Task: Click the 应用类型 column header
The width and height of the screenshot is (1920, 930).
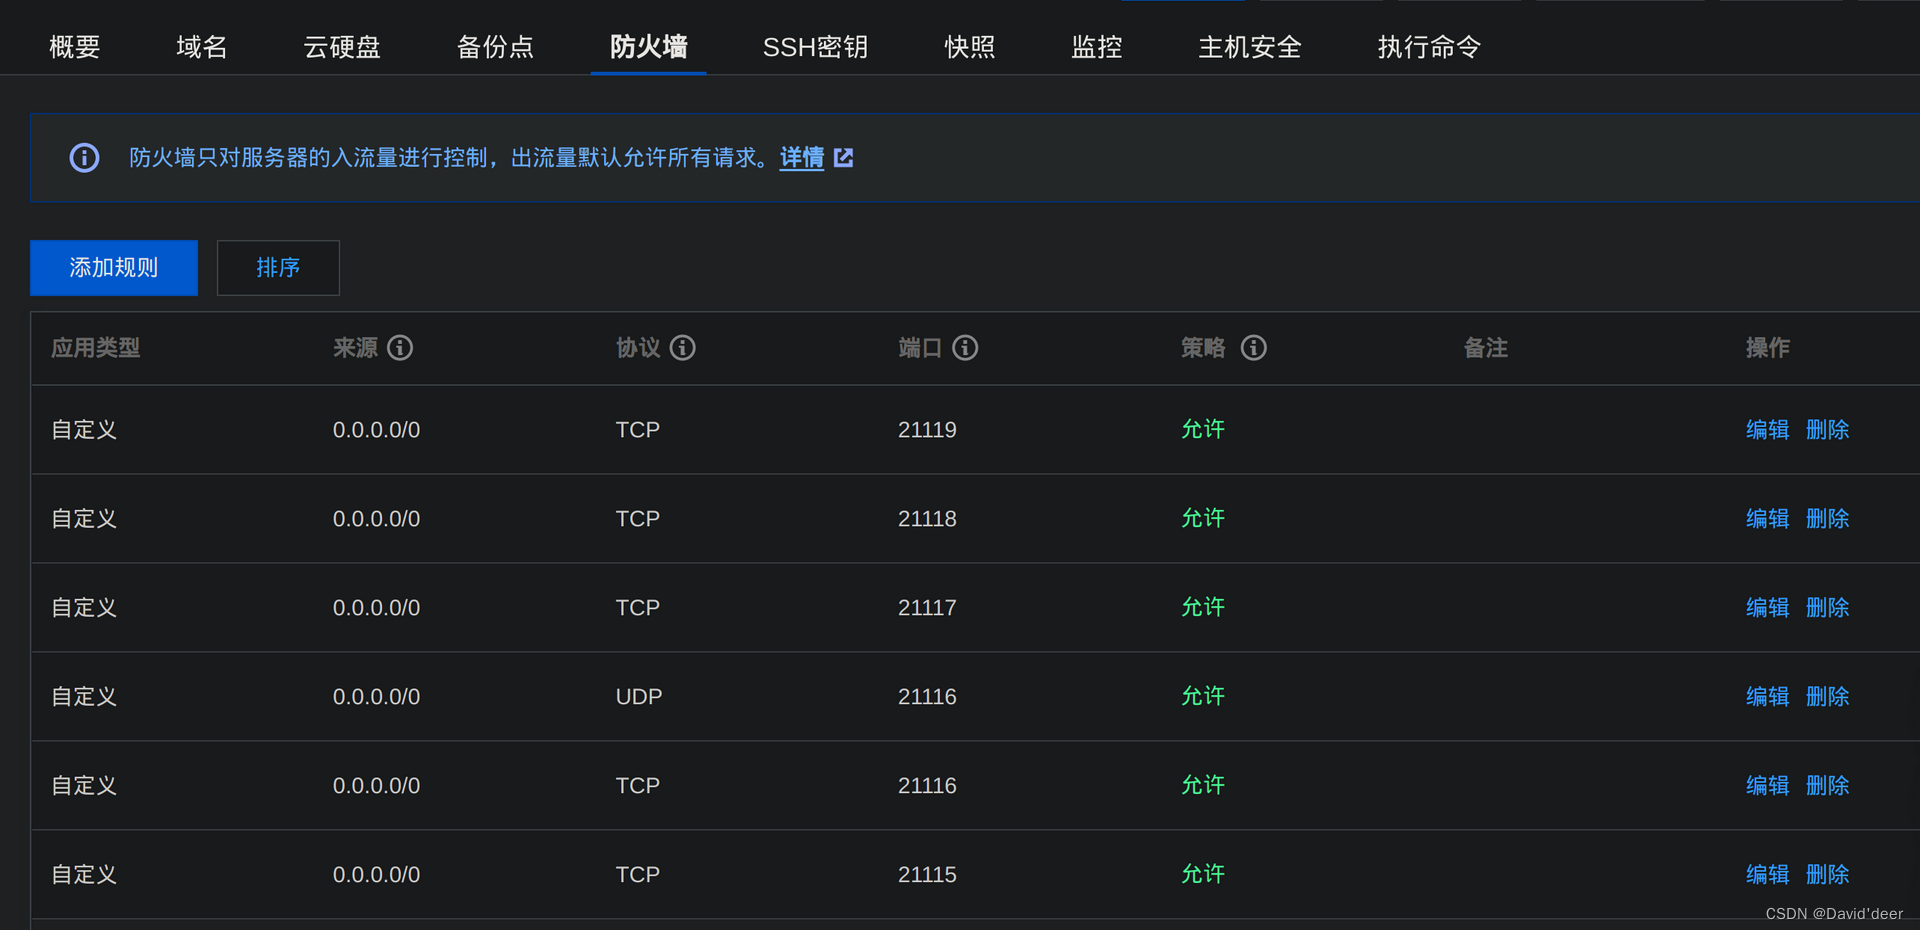Action: [96, 348]
